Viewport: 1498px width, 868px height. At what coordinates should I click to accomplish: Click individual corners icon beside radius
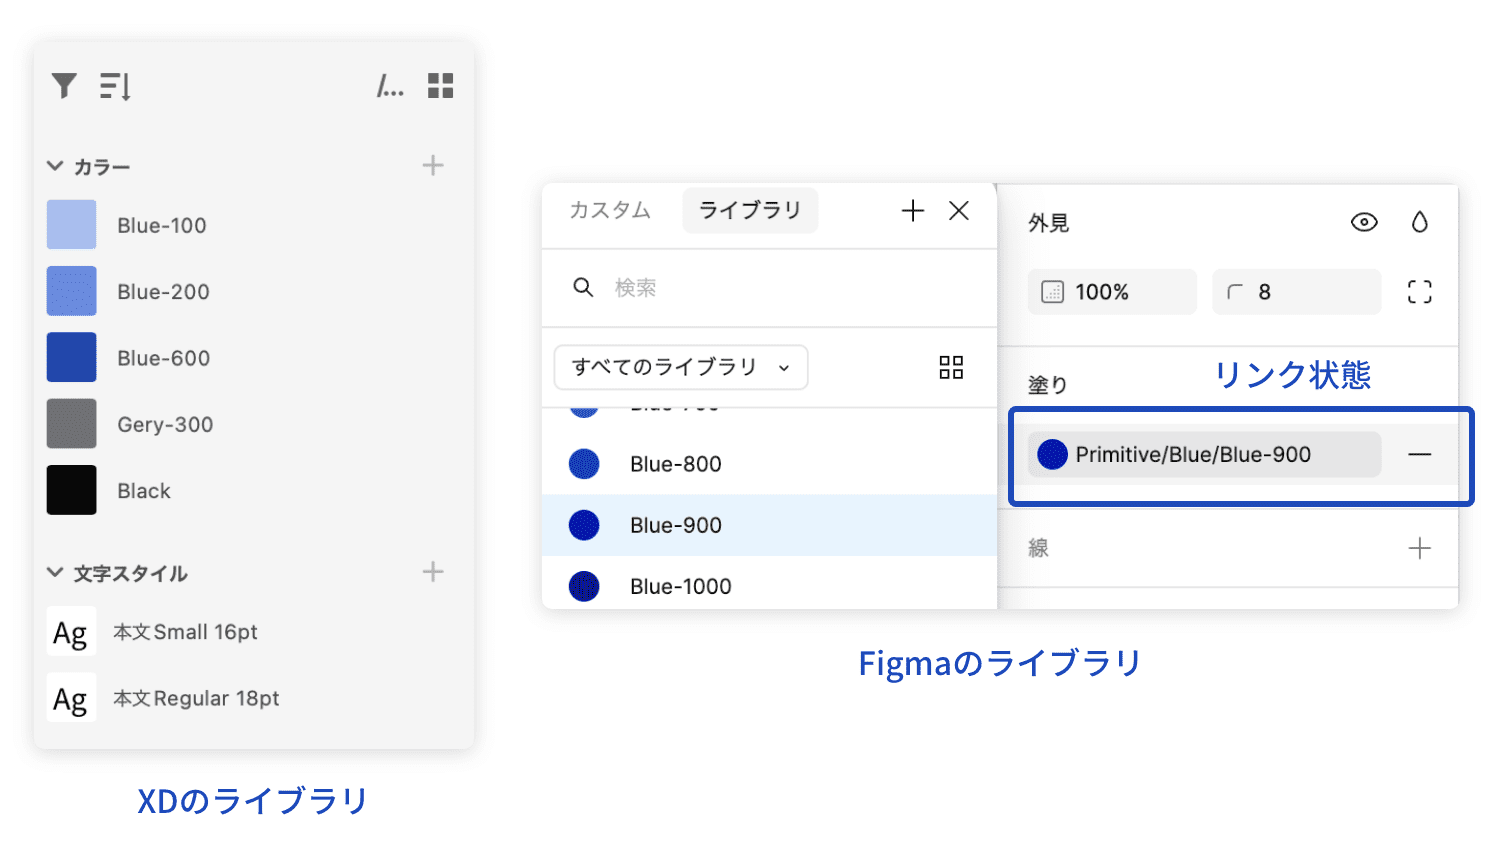pos(1419,292)
